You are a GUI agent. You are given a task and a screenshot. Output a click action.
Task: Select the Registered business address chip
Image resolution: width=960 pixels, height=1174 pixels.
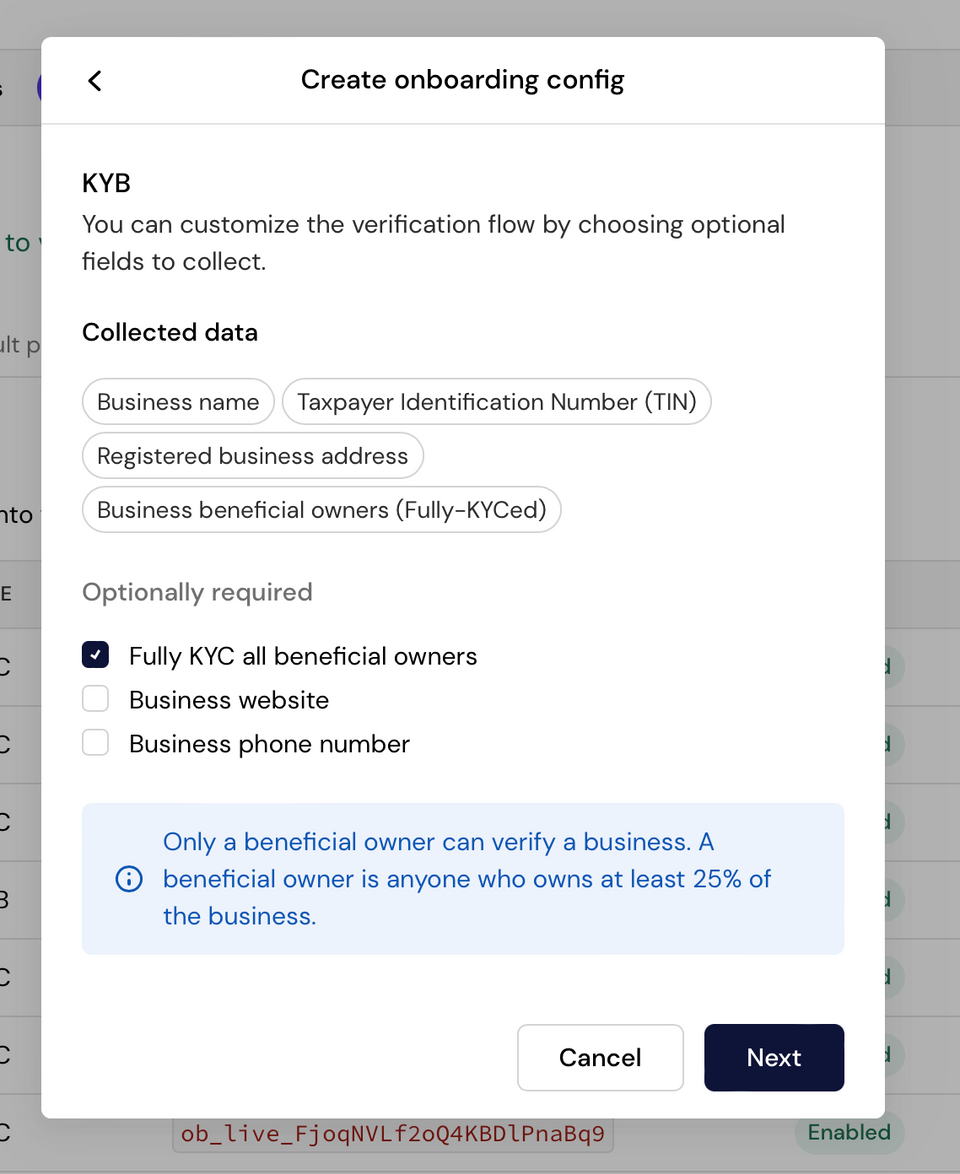(x=252, y=456)
